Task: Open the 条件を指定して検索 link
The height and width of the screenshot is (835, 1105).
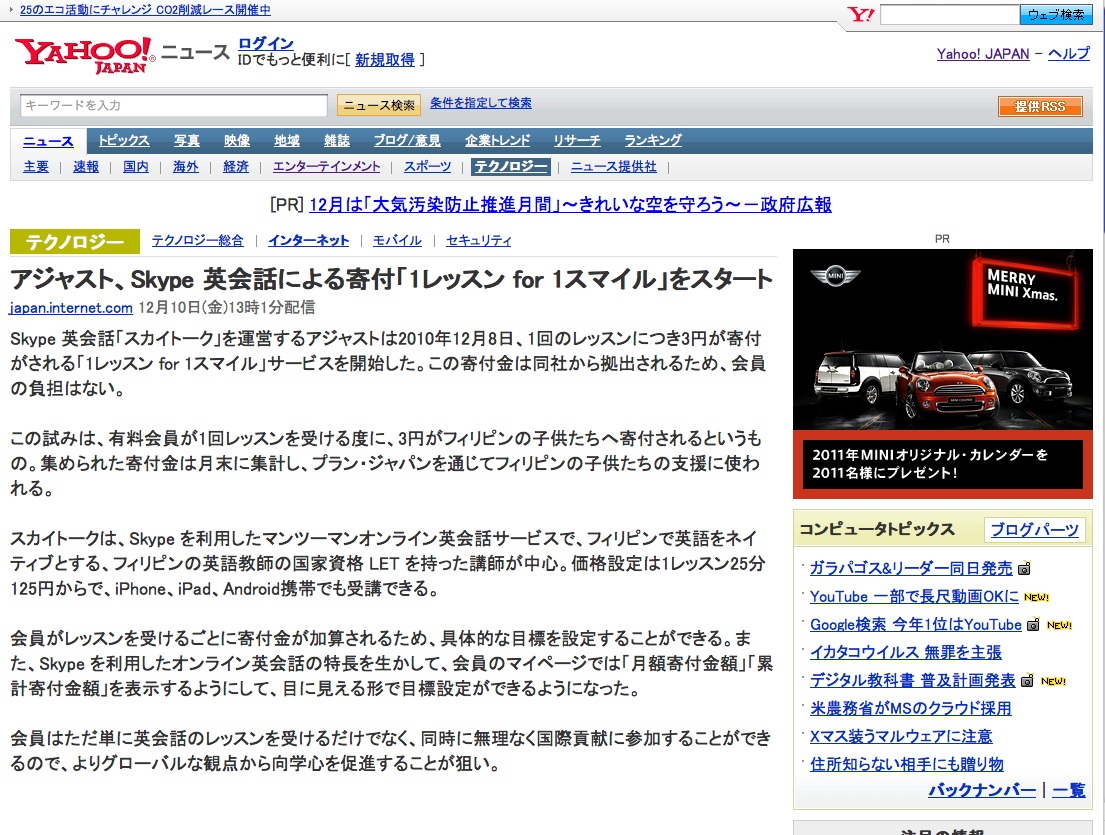Action: 481,103
